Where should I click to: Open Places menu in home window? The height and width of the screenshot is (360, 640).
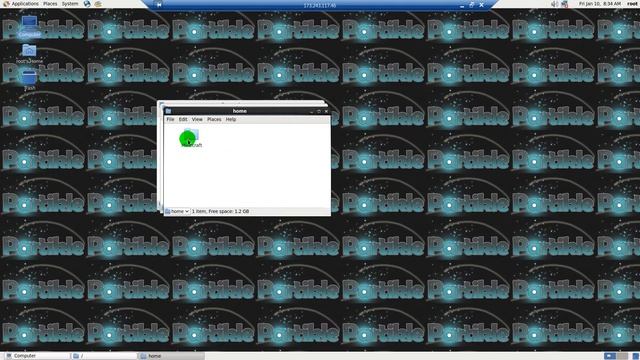tap(214, 120)
